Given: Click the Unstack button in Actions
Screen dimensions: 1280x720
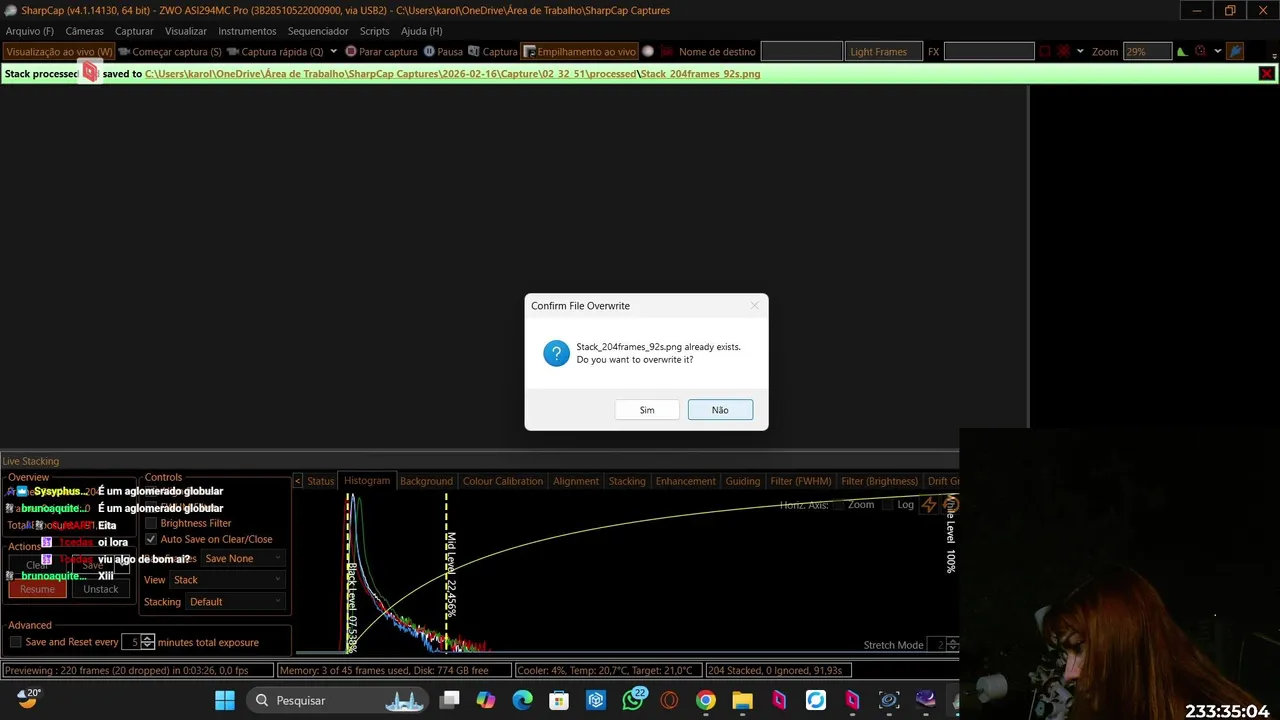Looking at the screenshot, I should point(101,589).
